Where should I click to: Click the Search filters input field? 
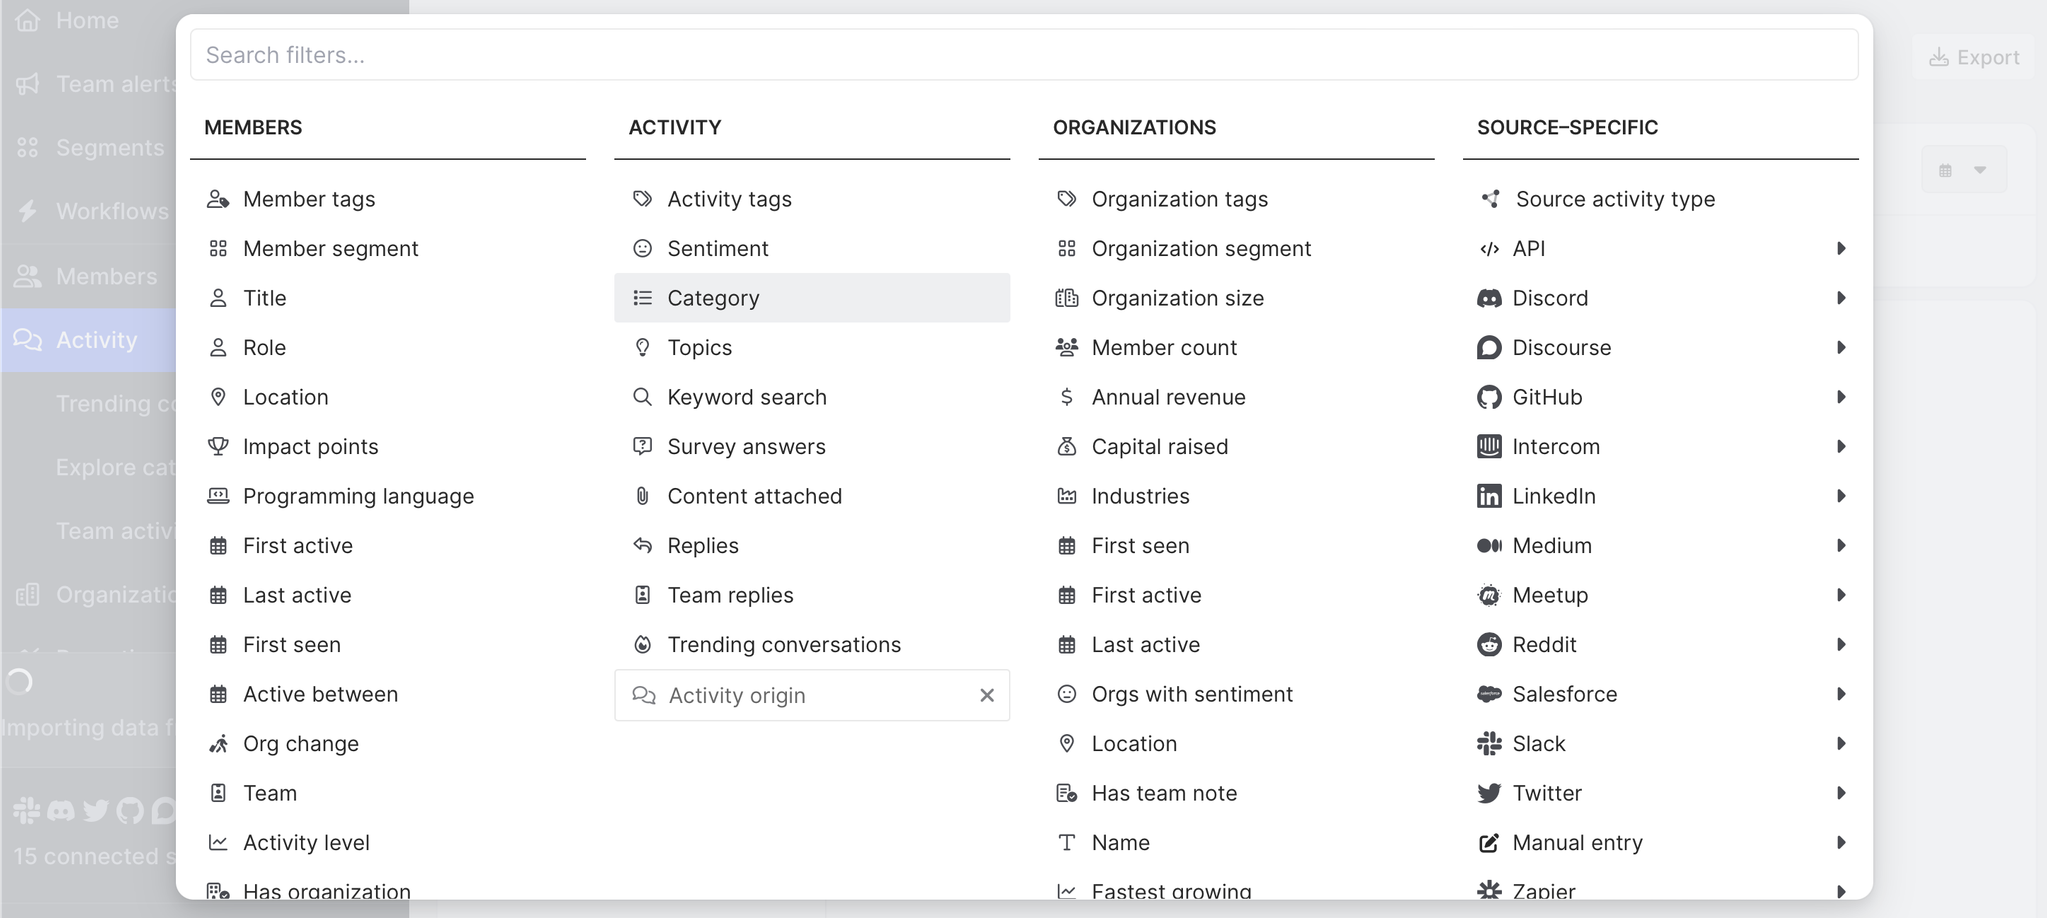click(x=1023, y=55)
